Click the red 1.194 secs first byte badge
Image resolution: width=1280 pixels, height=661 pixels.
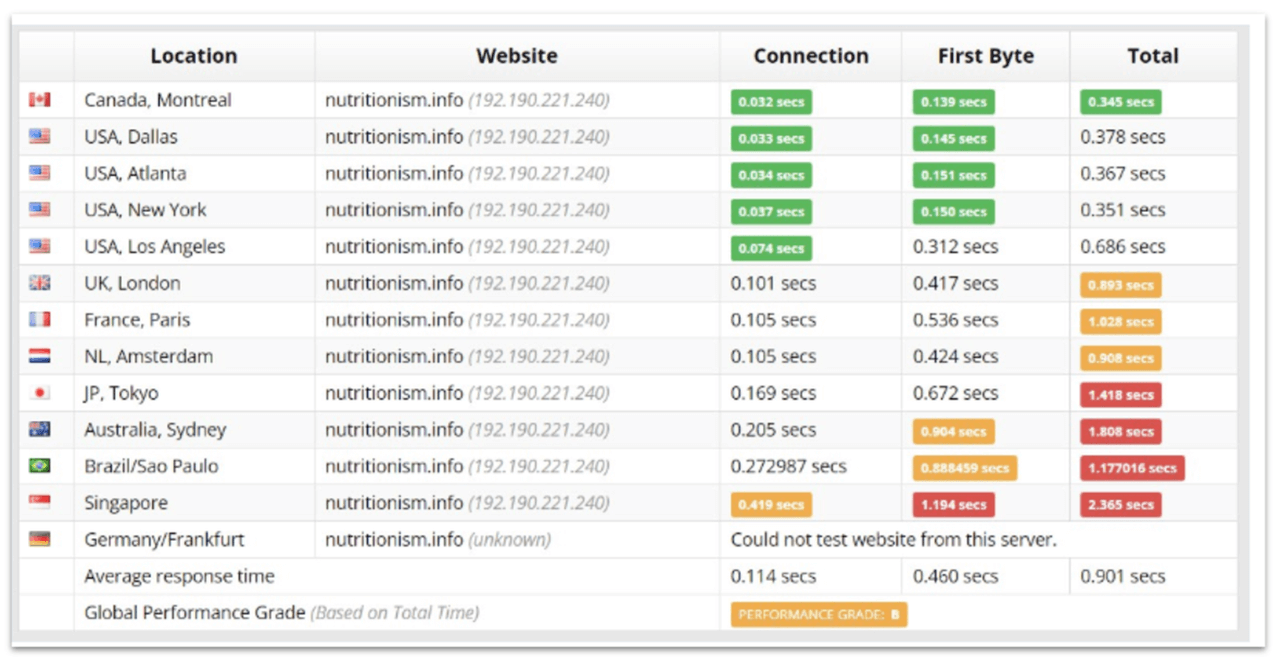(953, 505)
